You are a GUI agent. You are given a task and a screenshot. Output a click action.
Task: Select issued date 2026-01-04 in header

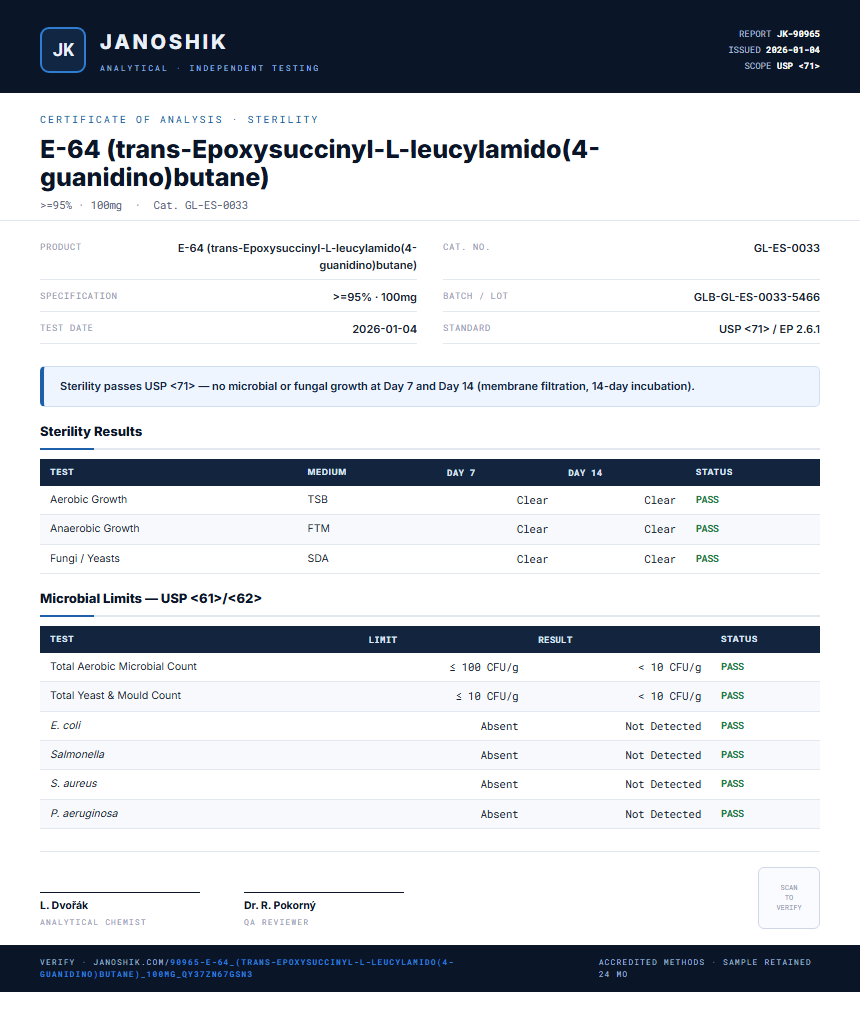point(792,50)
